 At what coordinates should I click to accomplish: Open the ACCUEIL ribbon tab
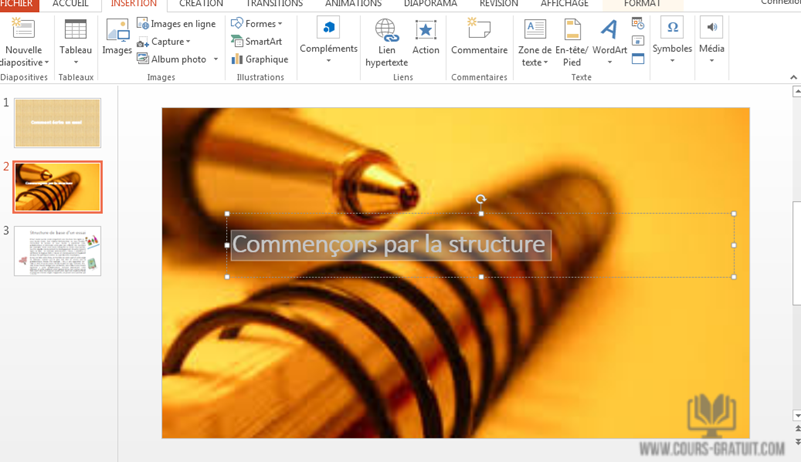[70, 4]
